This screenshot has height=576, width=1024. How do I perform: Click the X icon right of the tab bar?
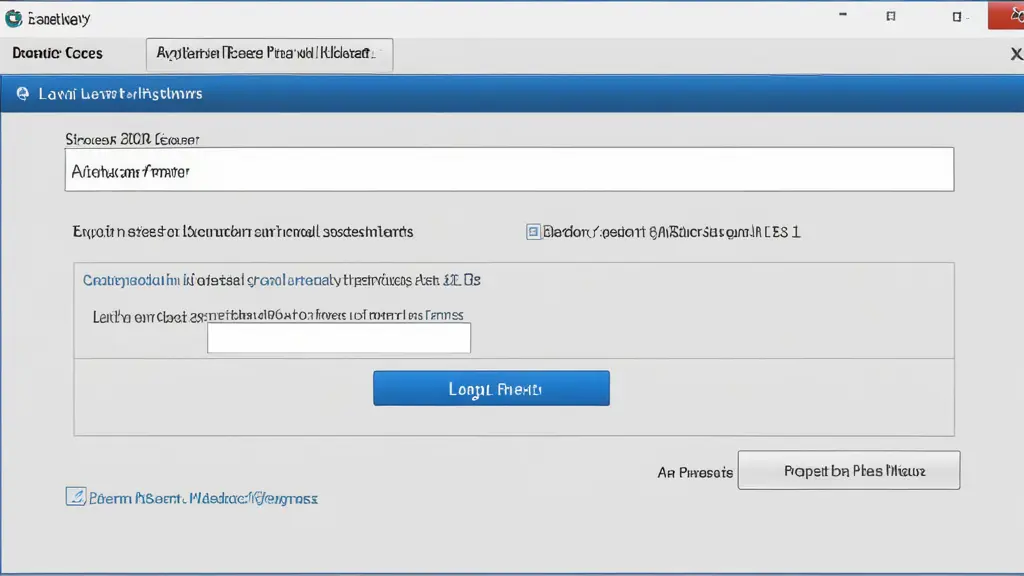coord(1016,56)
